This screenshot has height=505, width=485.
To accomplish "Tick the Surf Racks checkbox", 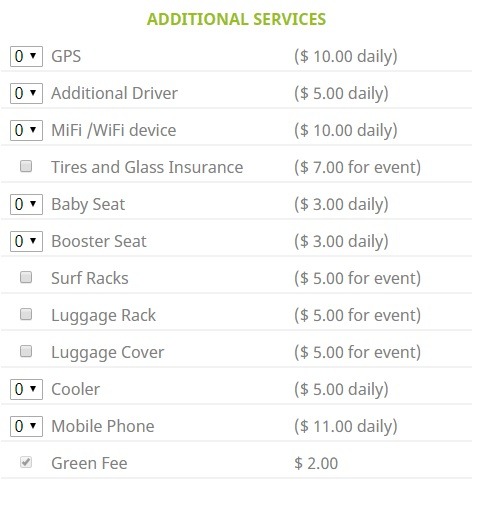I will pos(26,277).
